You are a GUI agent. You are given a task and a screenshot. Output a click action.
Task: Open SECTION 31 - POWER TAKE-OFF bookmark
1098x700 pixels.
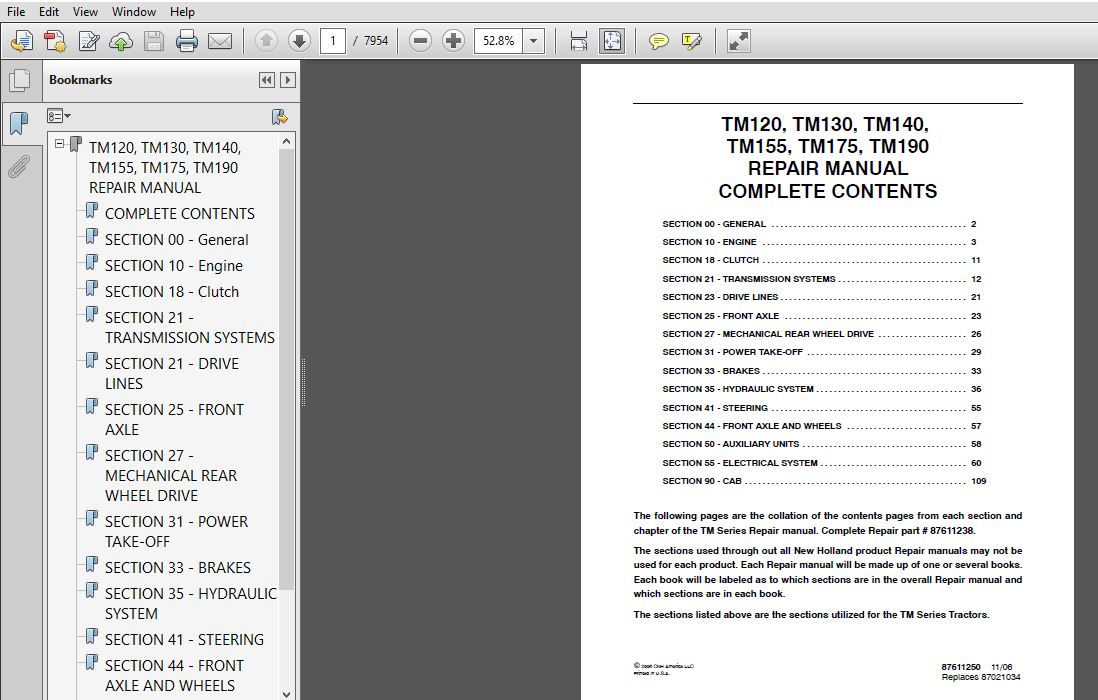click(176, 531)
